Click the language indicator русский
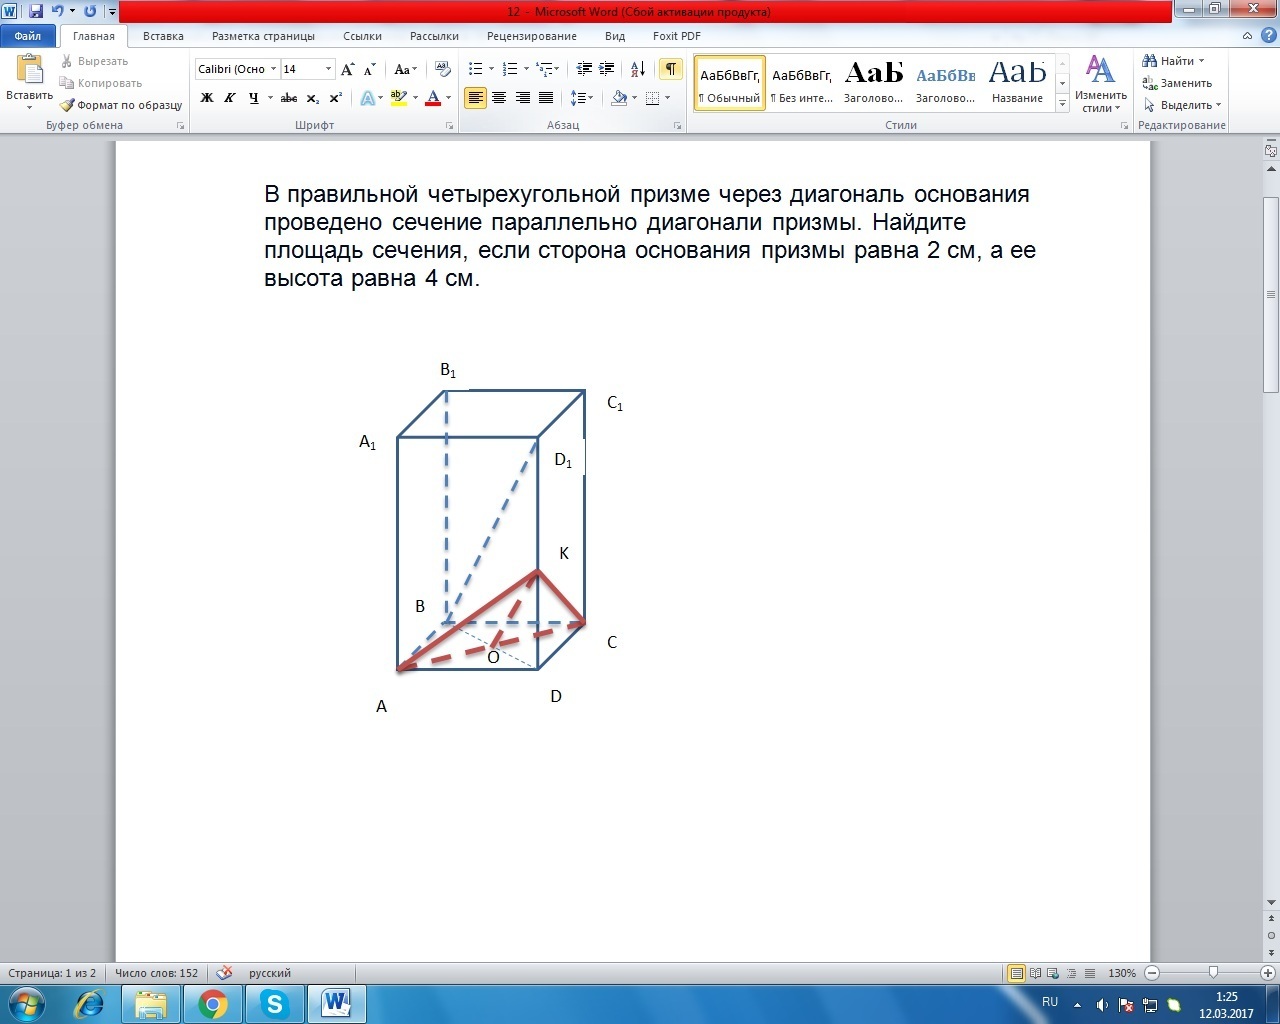 coord(270,973)
